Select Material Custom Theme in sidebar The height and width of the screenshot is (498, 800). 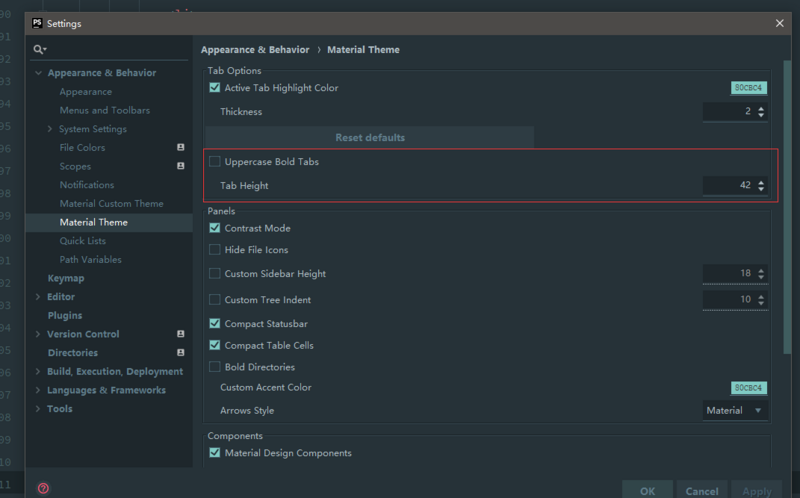coord(111,204)
